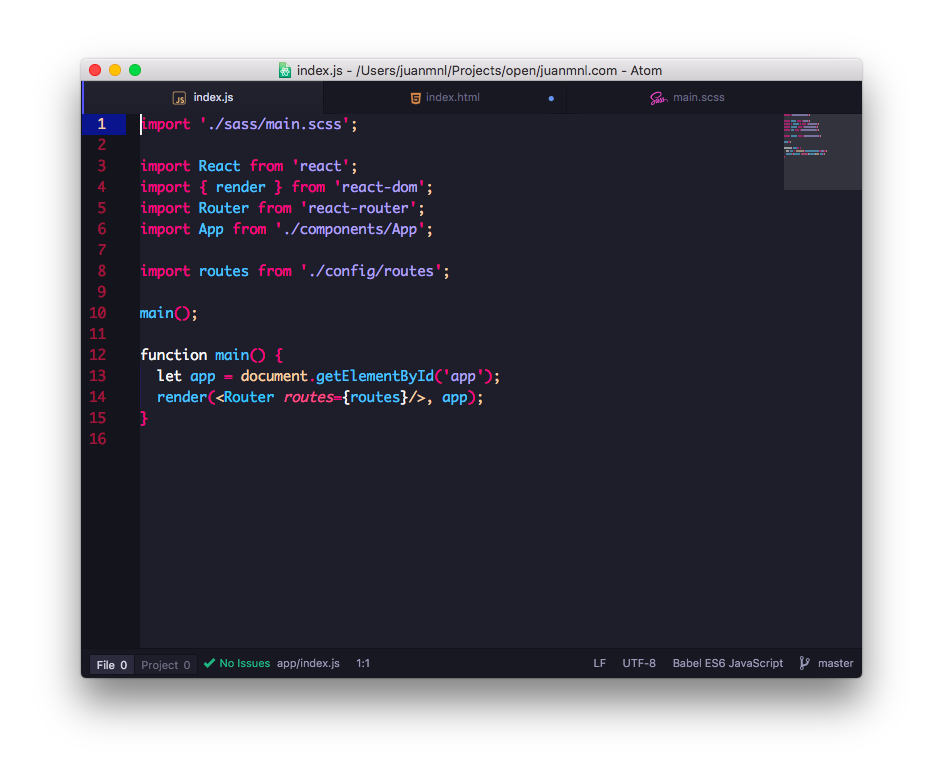
Task: Switch to the index.js tab
Action: [x=203, y=98]
